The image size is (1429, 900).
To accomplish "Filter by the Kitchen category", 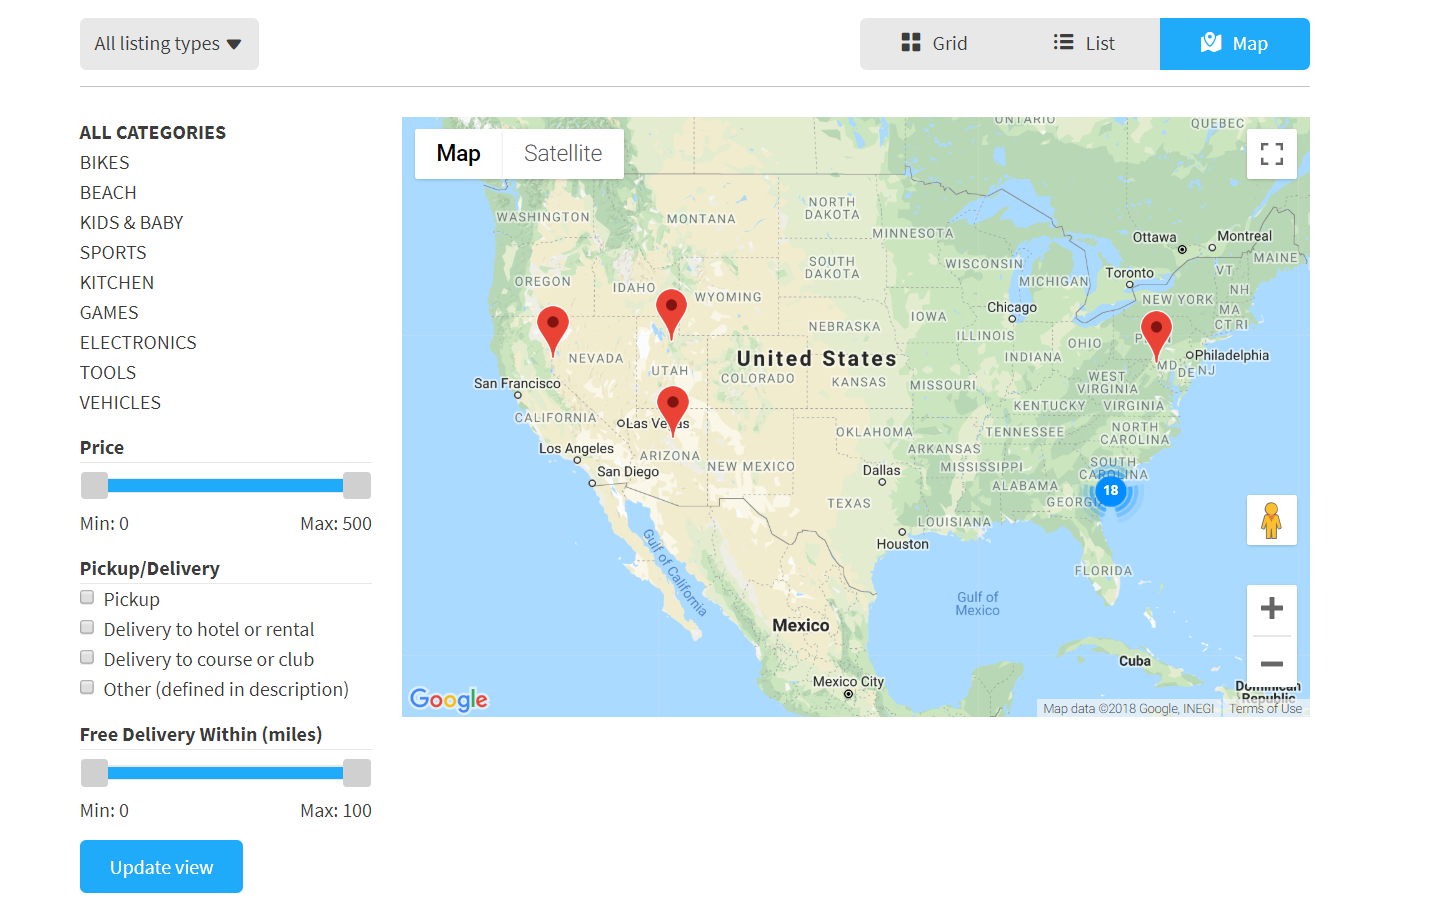I will [117, 283].
